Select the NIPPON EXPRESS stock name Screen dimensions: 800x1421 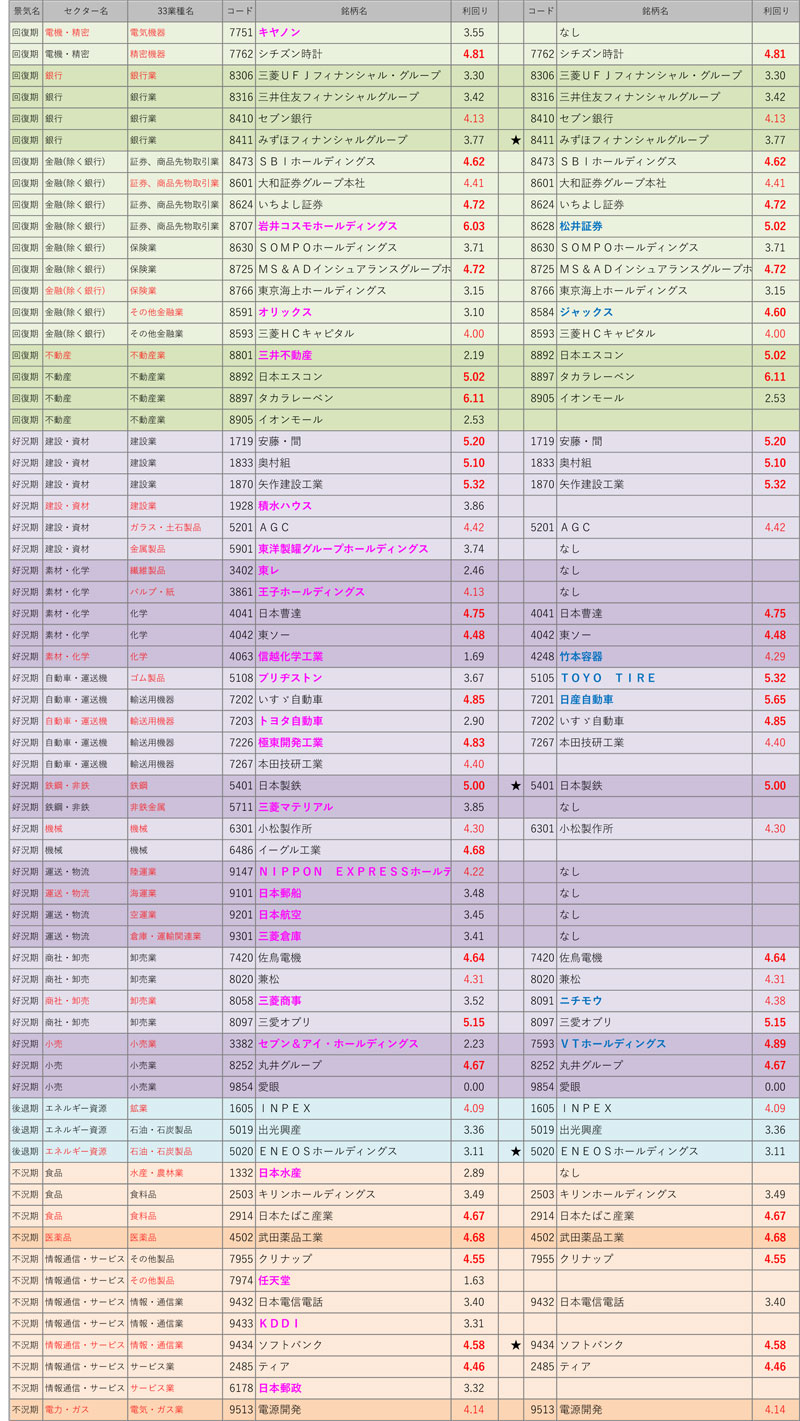pyautogui.click(x=355, y=871)
